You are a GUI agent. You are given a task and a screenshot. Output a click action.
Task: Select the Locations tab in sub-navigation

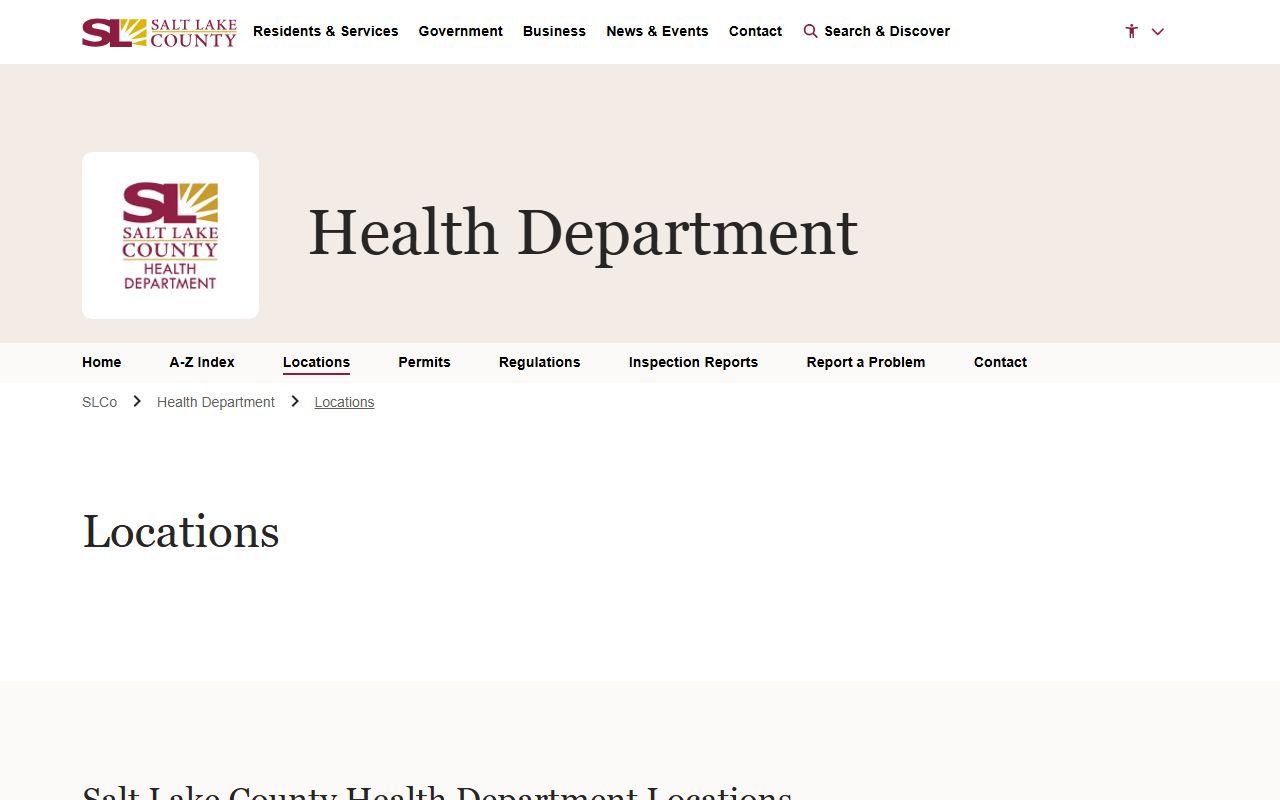click(x=316, y=362)
